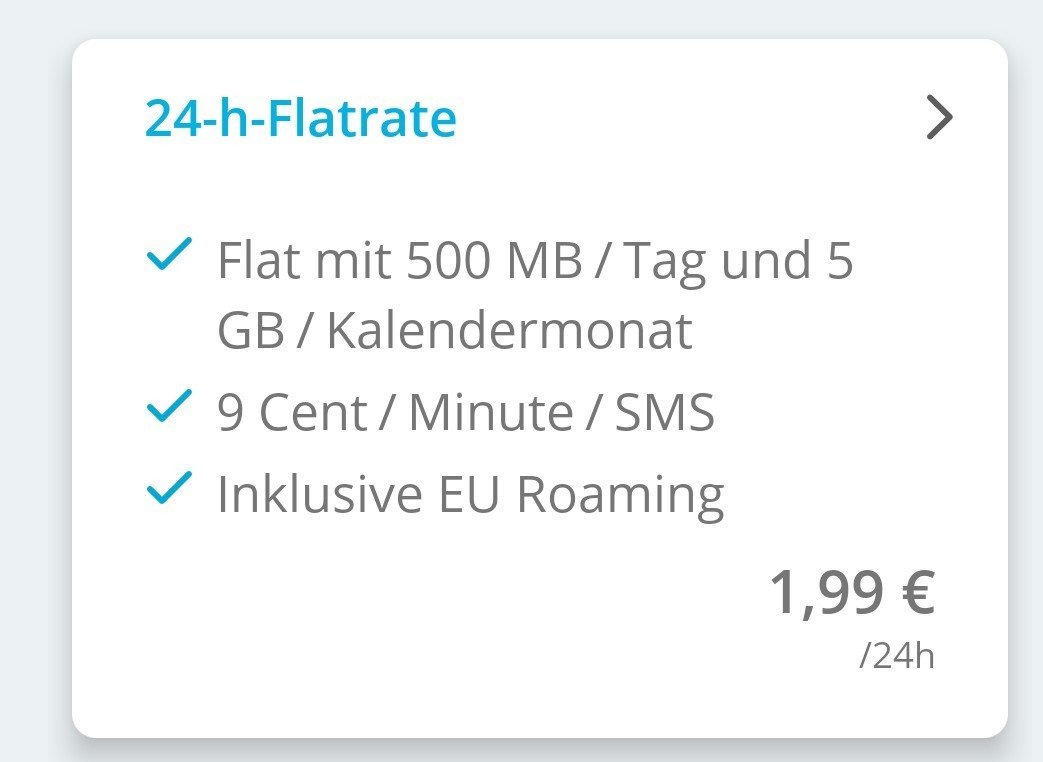1043x762 pixels.
Task: Click checkmark beside Flat mit 500 MB
Action: (169, 256)
